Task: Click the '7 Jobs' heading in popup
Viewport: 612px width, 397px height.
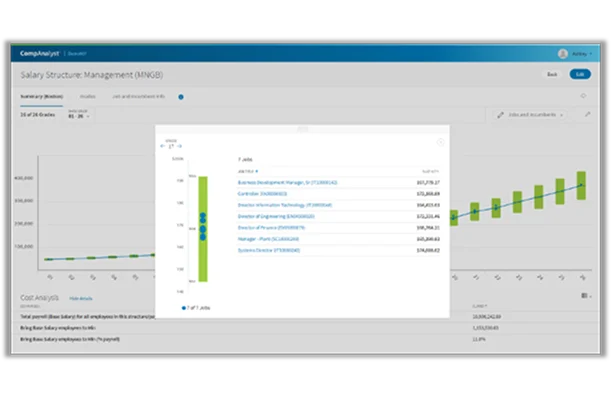Action: pos(245,160)
